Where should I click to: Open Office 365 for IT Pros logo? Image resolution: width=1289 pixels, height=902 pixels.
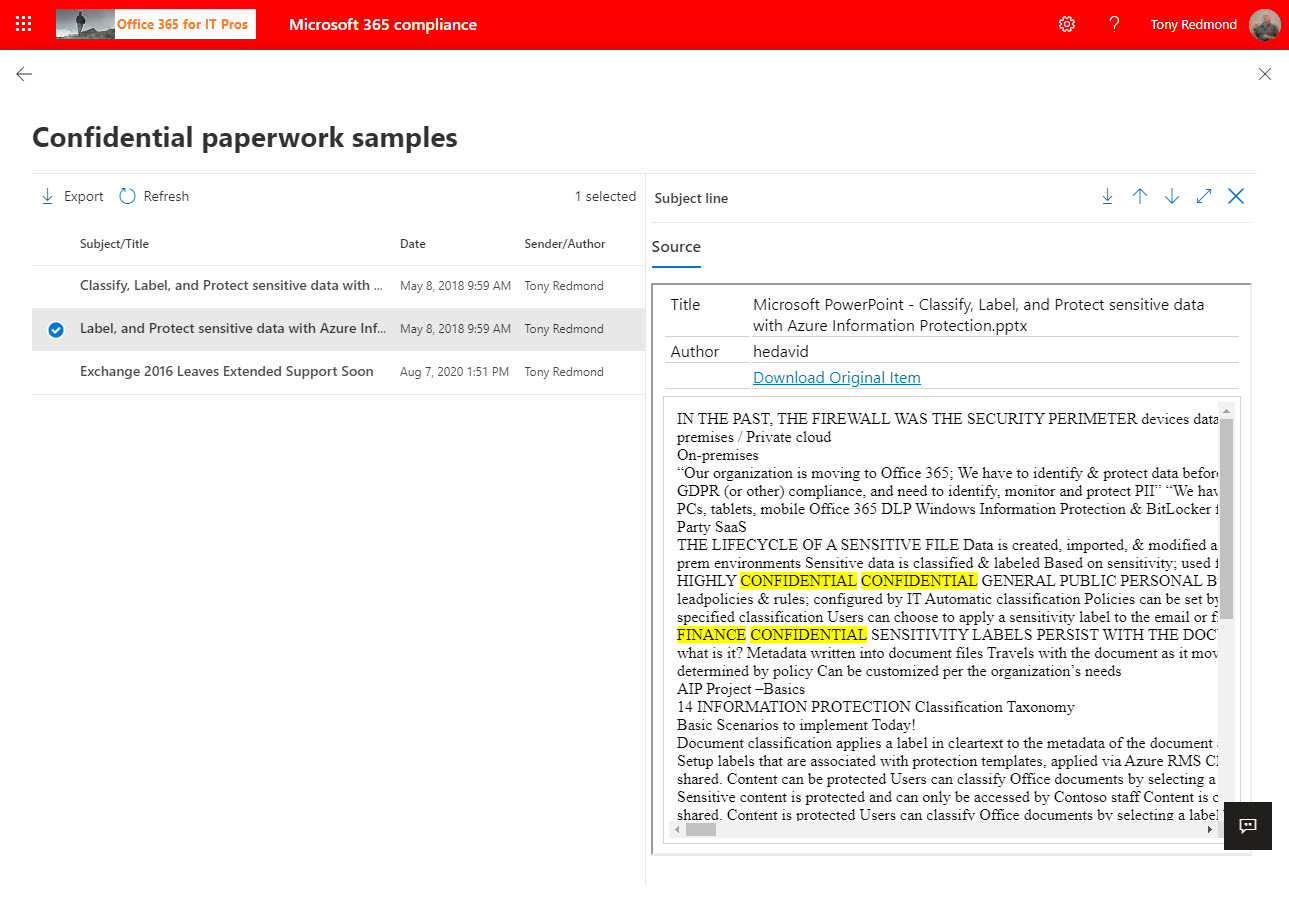tap(156, 24)
